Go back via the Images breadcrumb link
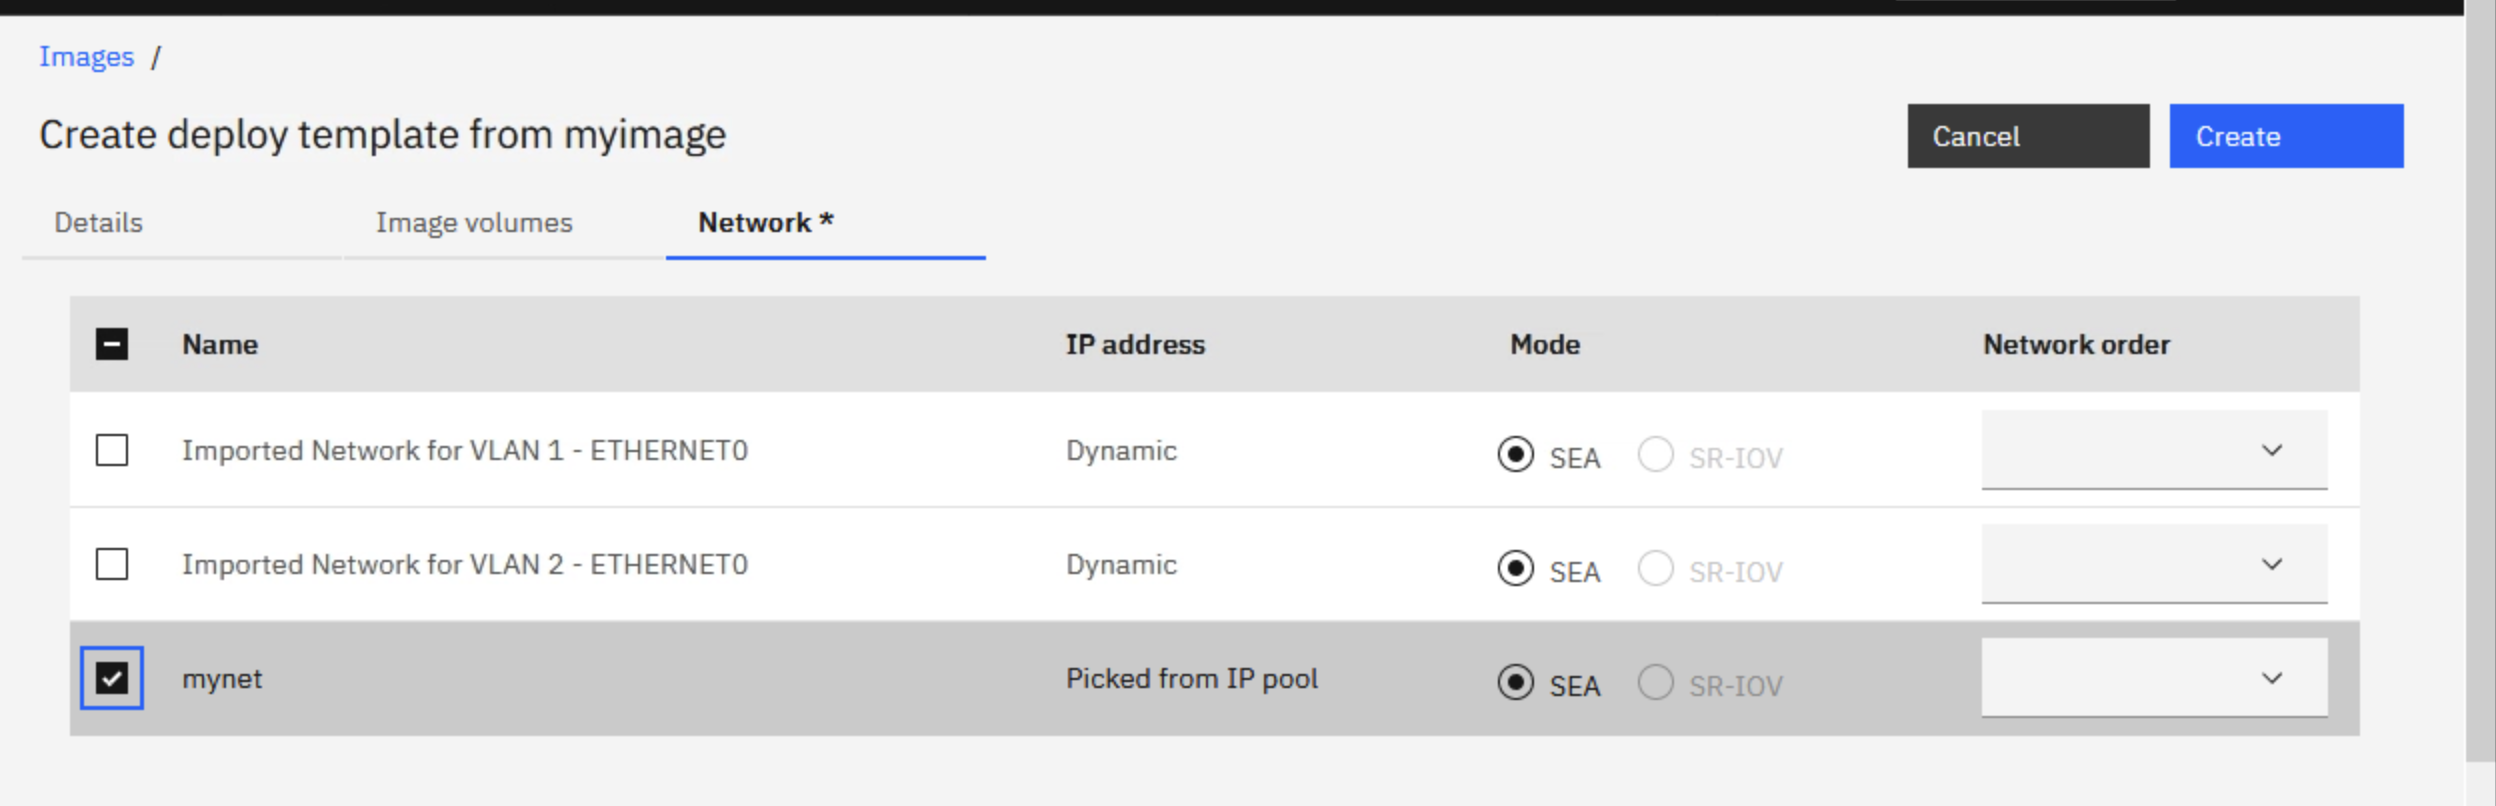This screenshot has height=806, width=2496. coord(86,57)
